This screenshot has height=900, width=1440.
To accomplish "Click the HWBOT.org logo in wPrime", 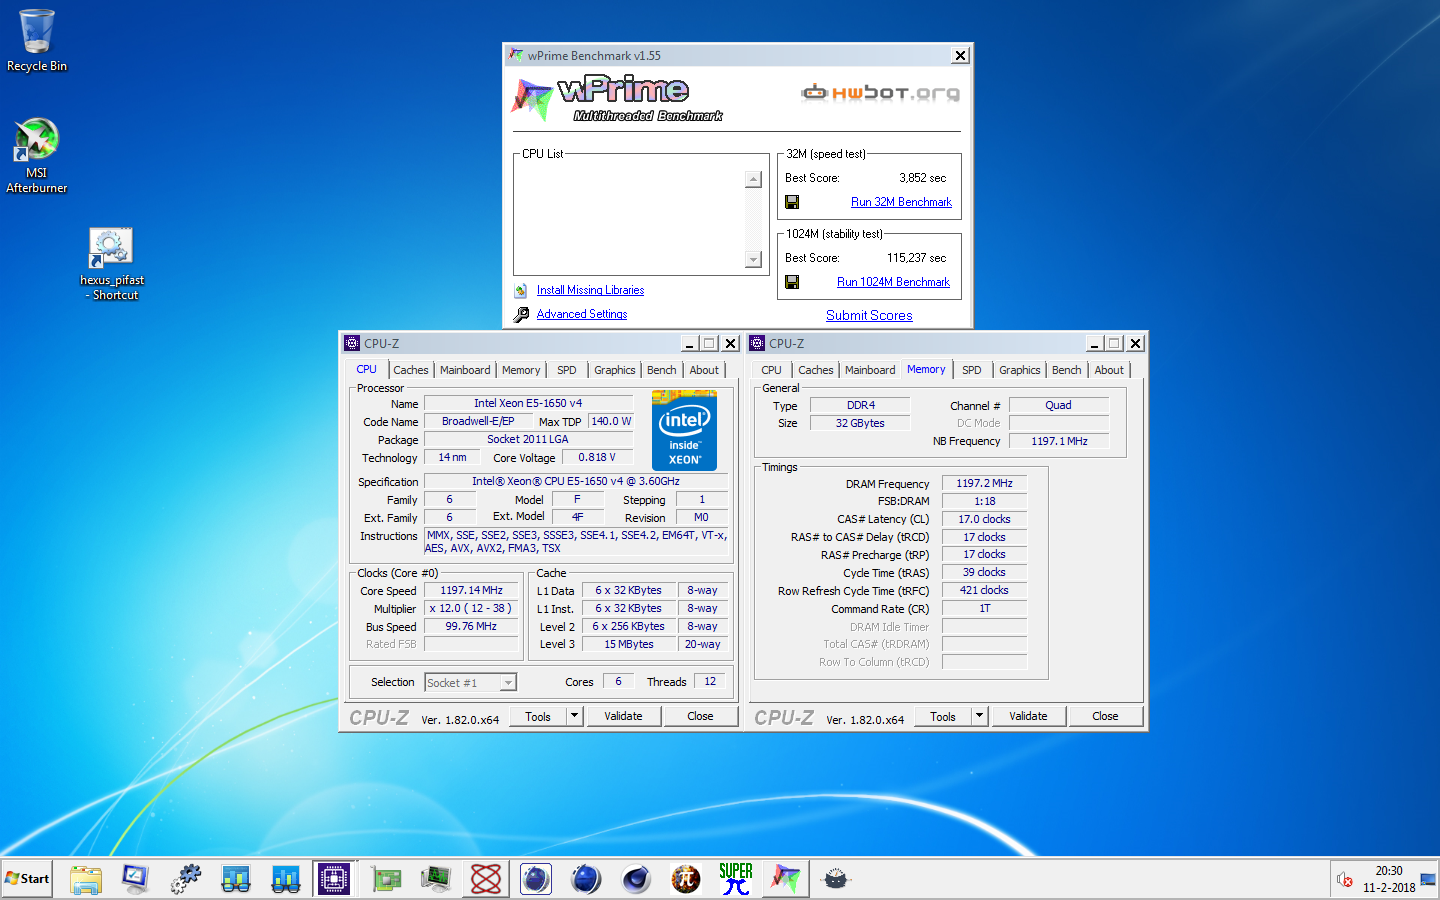I will 880,93.
